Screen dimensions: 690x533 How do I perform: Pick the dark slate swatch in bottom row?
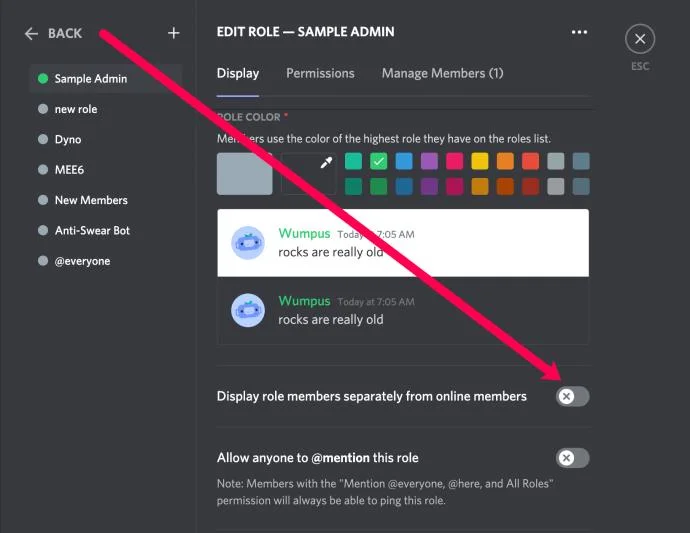(581, 186)
